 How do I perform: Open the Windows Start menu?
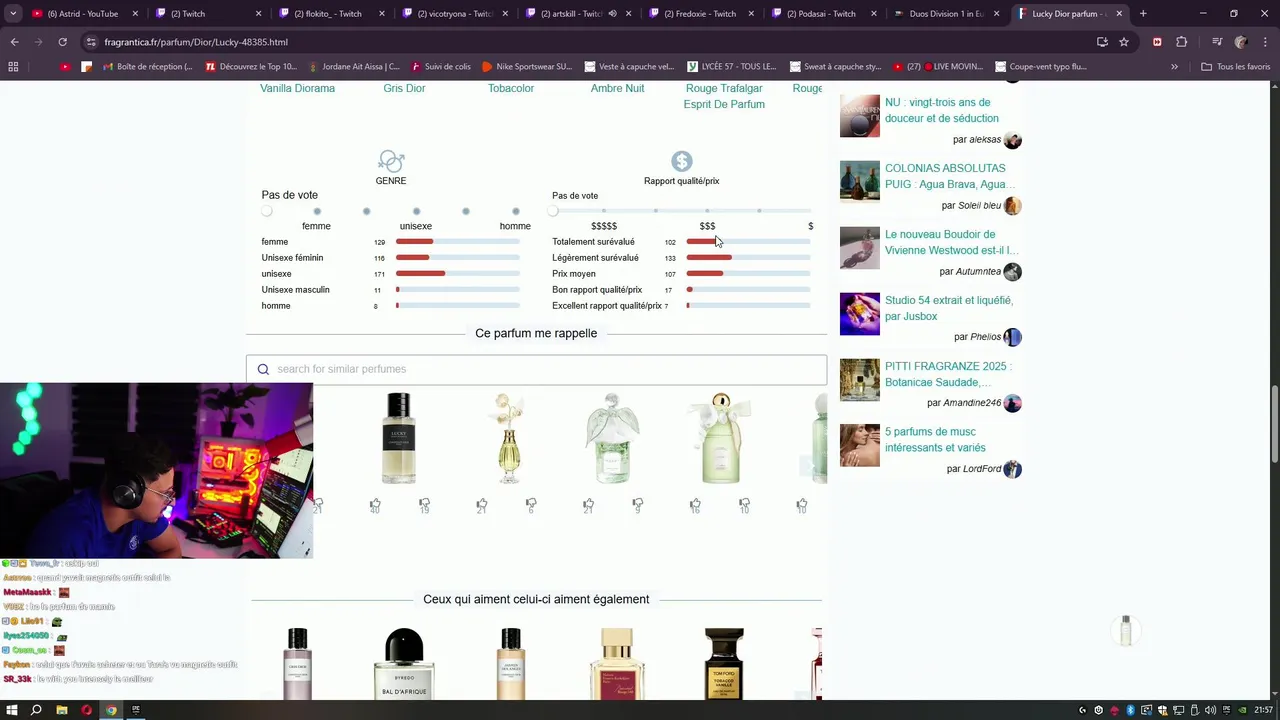point(12,710)
